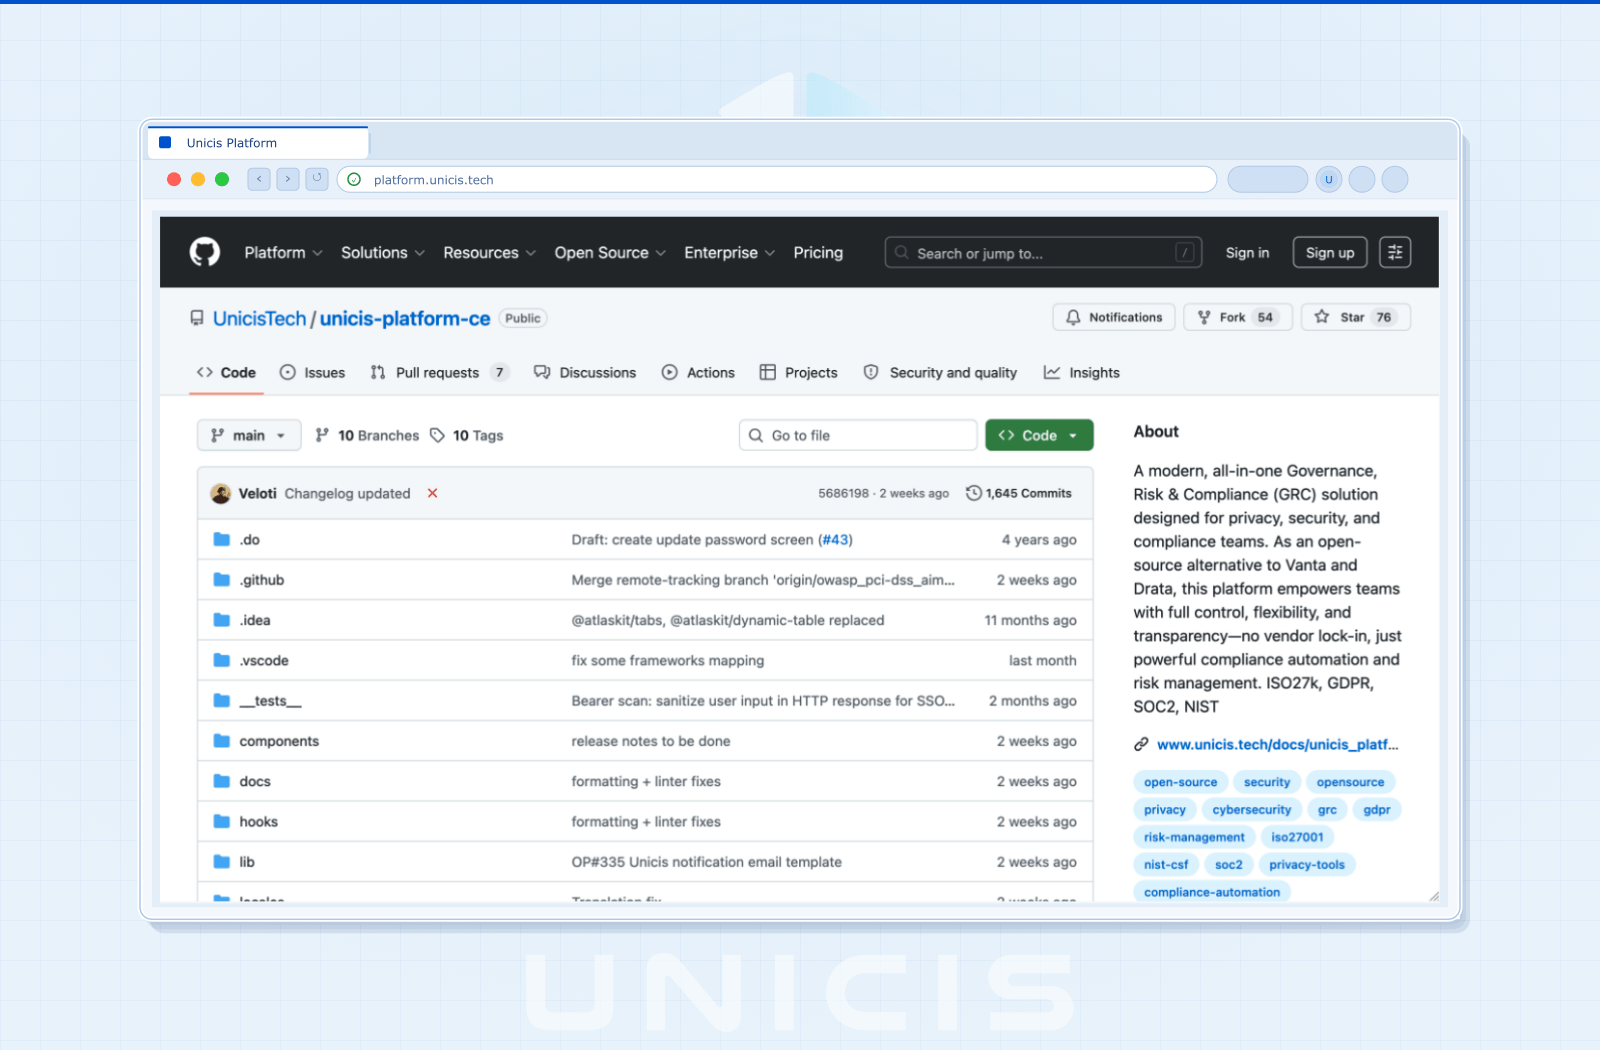Expand the Resources dropdown menu

tap(490, 252)
